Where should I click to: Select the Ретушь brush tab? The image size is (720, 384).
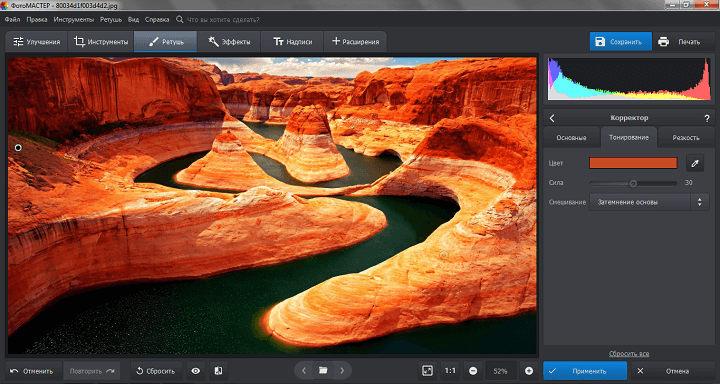click(x=165, y=41)
